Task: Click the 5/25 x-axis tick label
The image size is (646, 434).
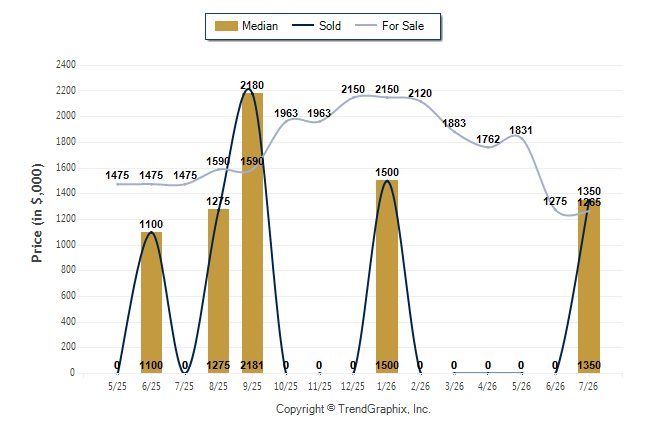Action: [117, 387]
